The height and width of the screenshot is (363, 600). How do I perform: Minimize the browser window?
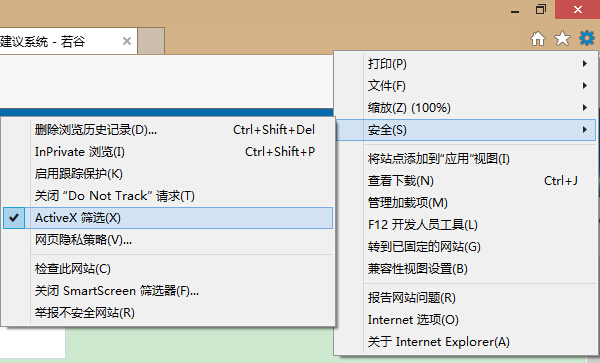point(515,11)
